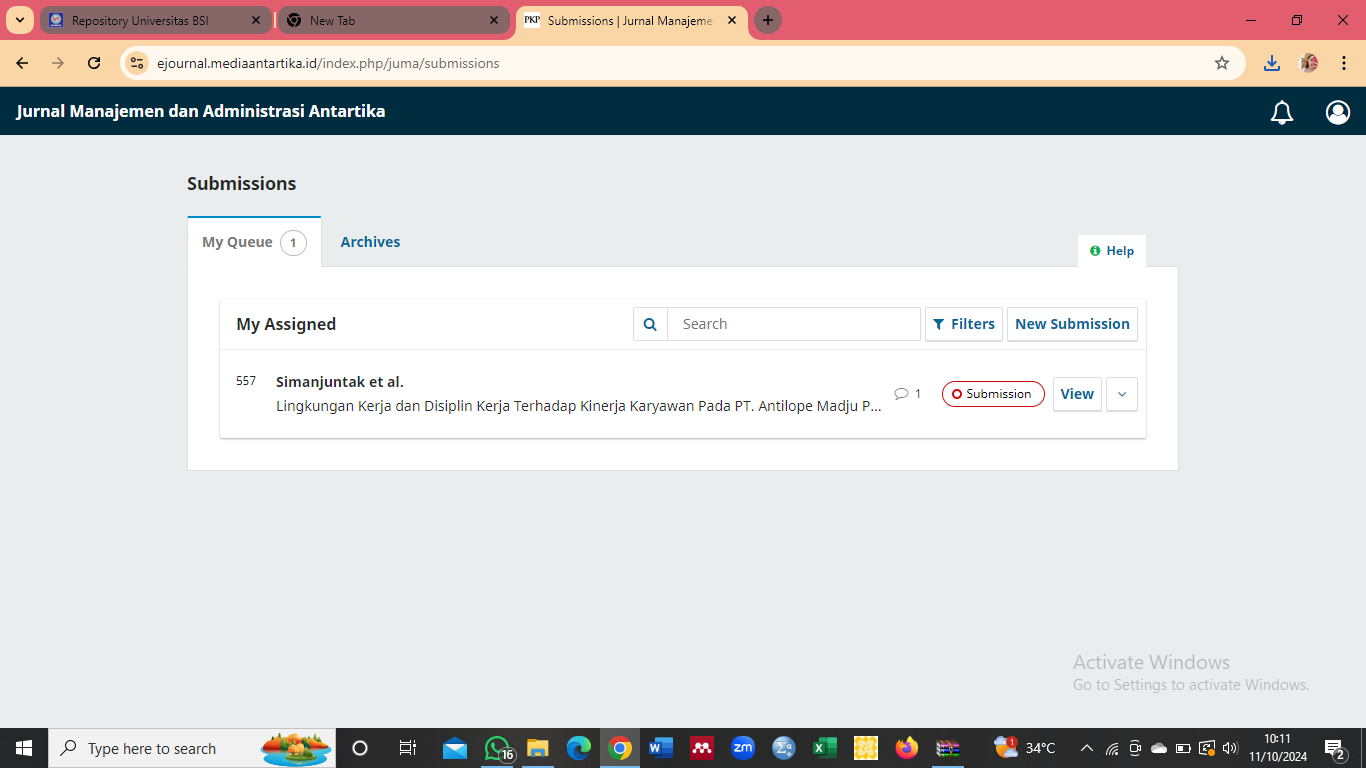Click the battery tray icon

(x=1183, y=748)
